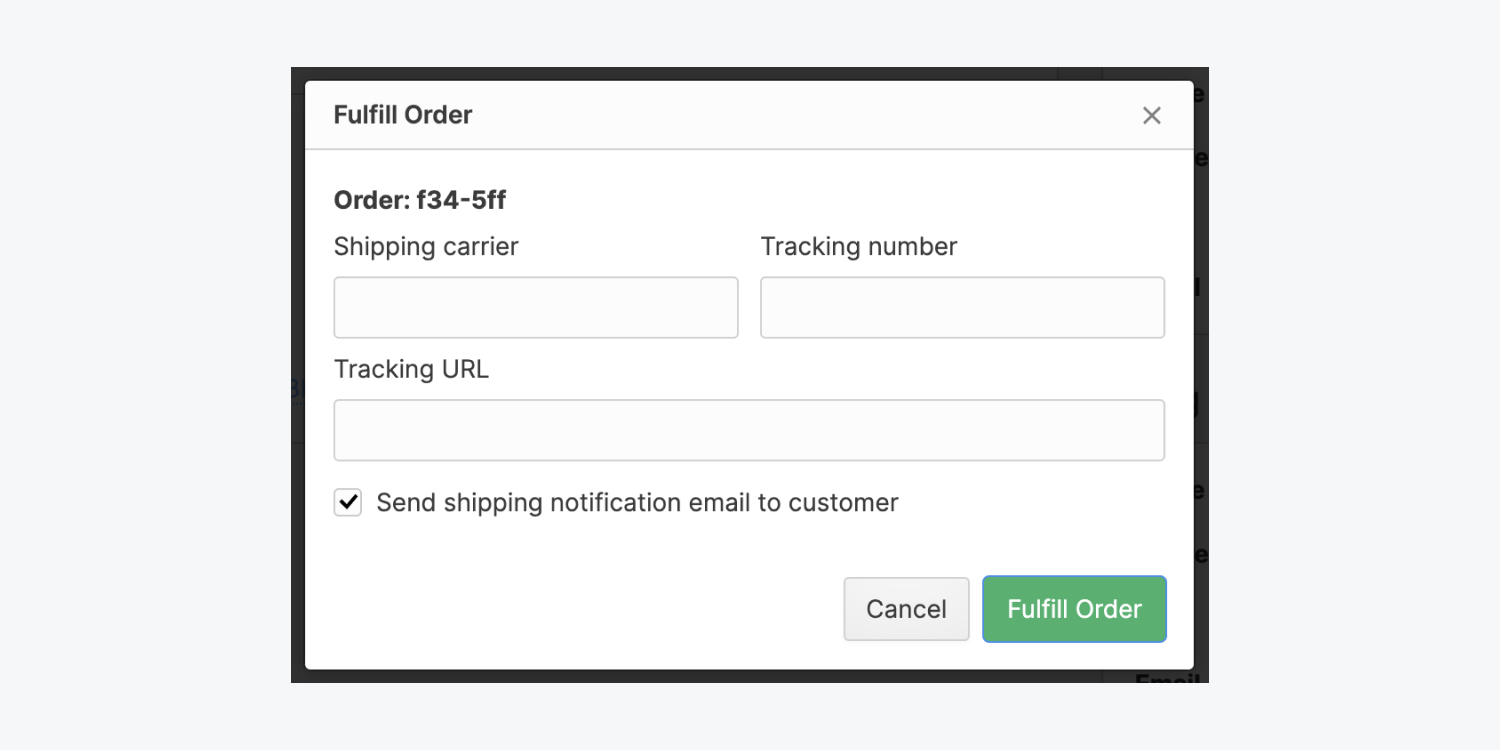Click the partially hidden Email text behind dialog

(1166, 679)
